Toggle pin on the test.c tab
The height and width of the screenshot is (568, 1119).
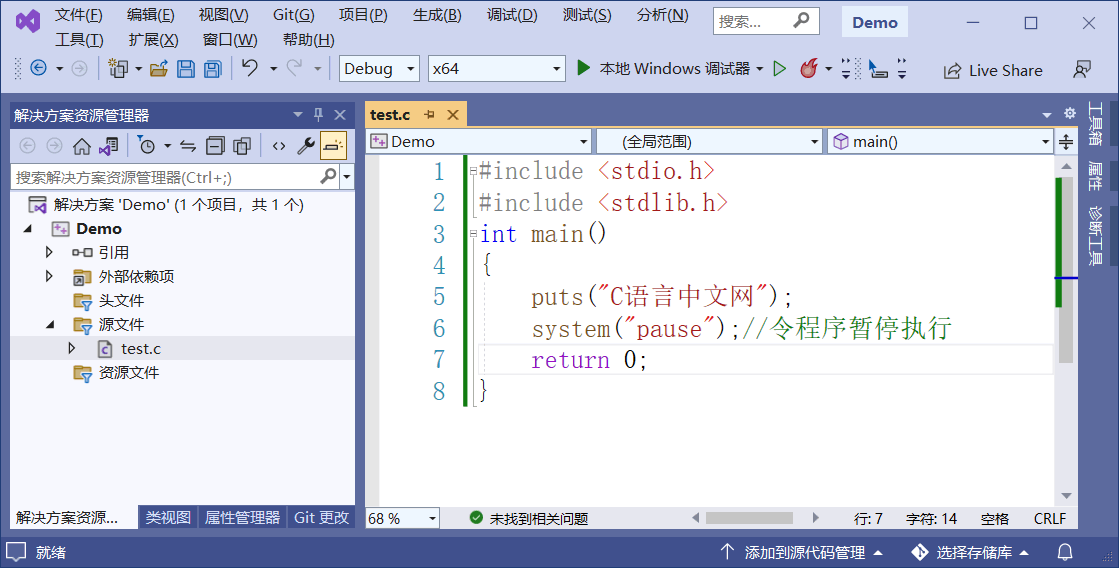pyautogui.click(x=430, y=115)
